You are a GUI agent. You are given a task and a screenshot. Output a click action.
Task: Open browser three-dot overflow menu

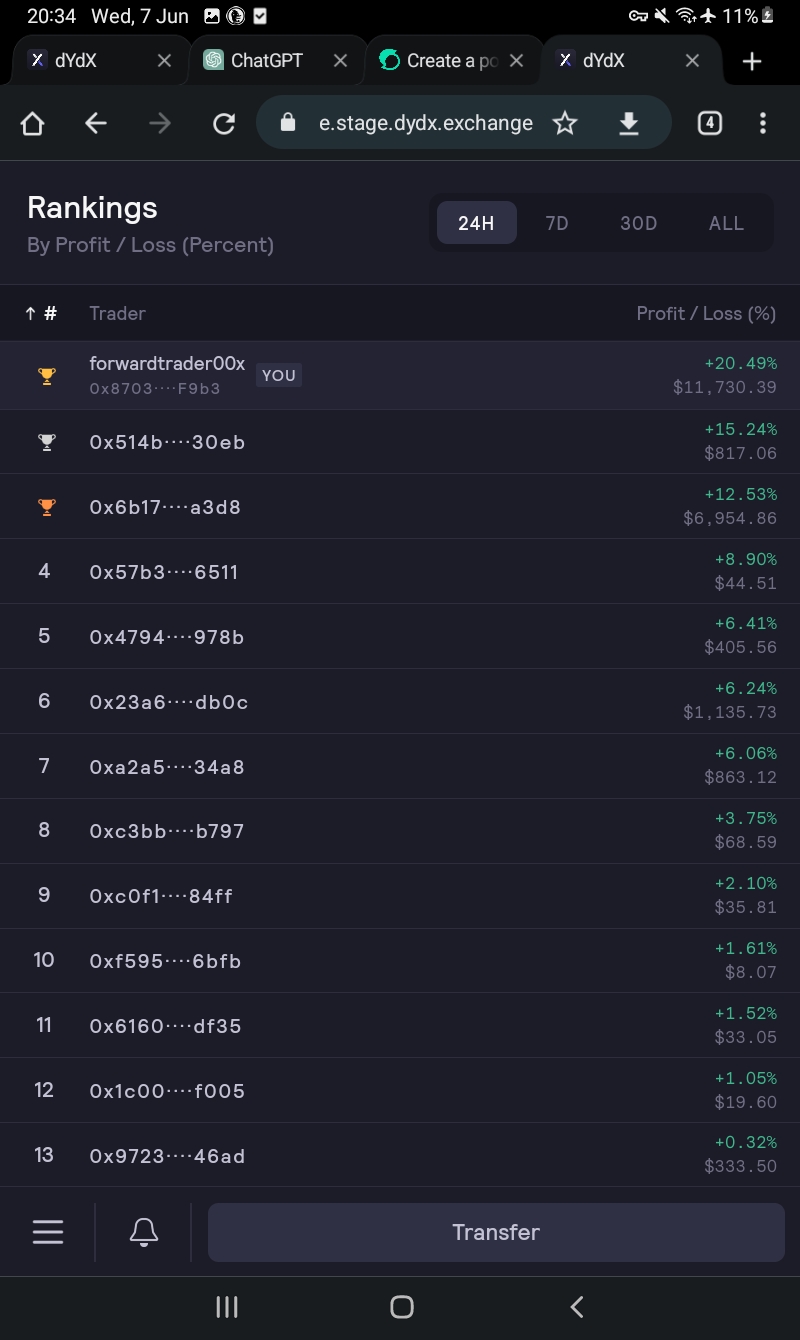[x=763, y=123]
